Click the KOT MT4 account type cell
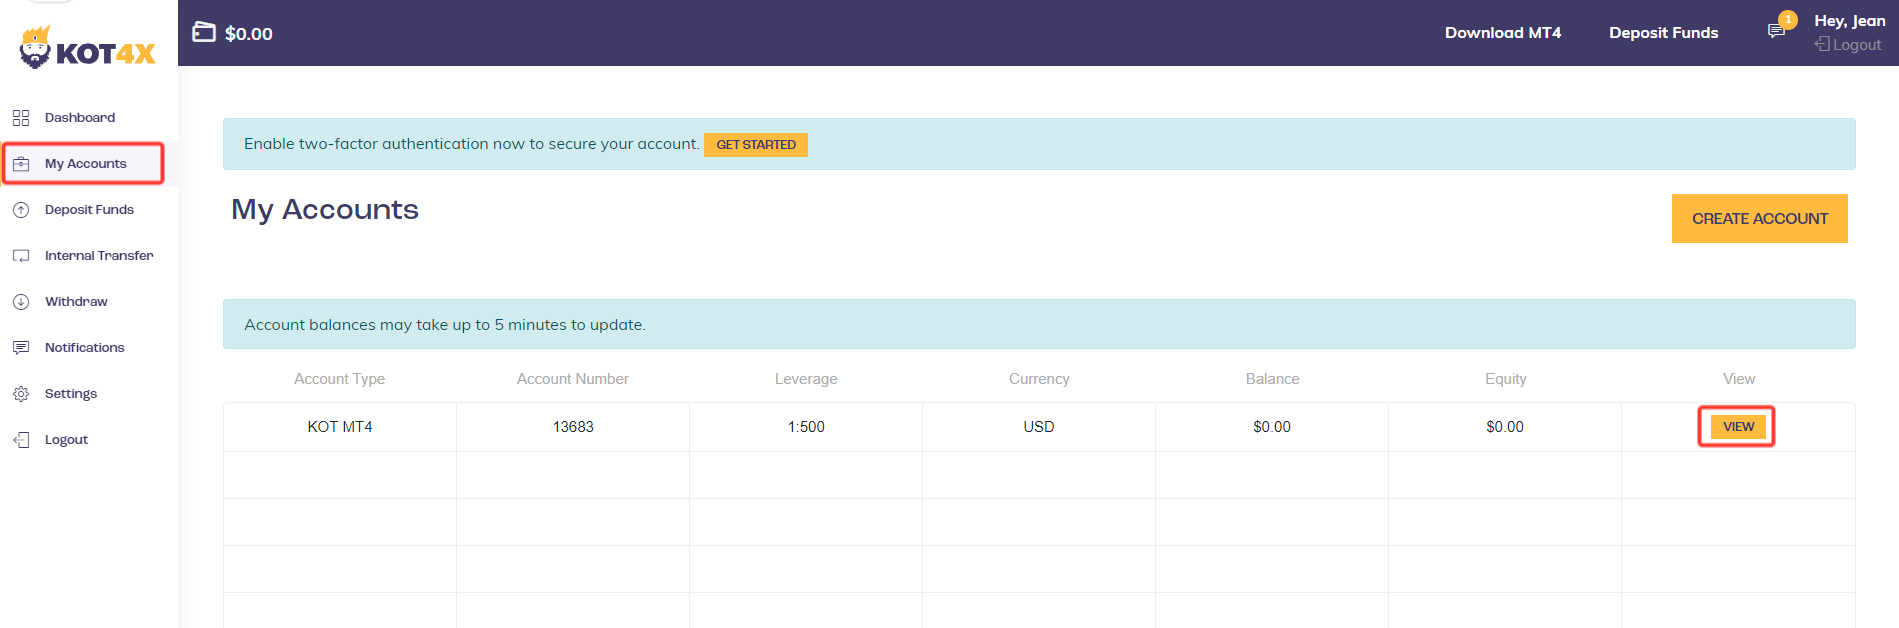 340,427
